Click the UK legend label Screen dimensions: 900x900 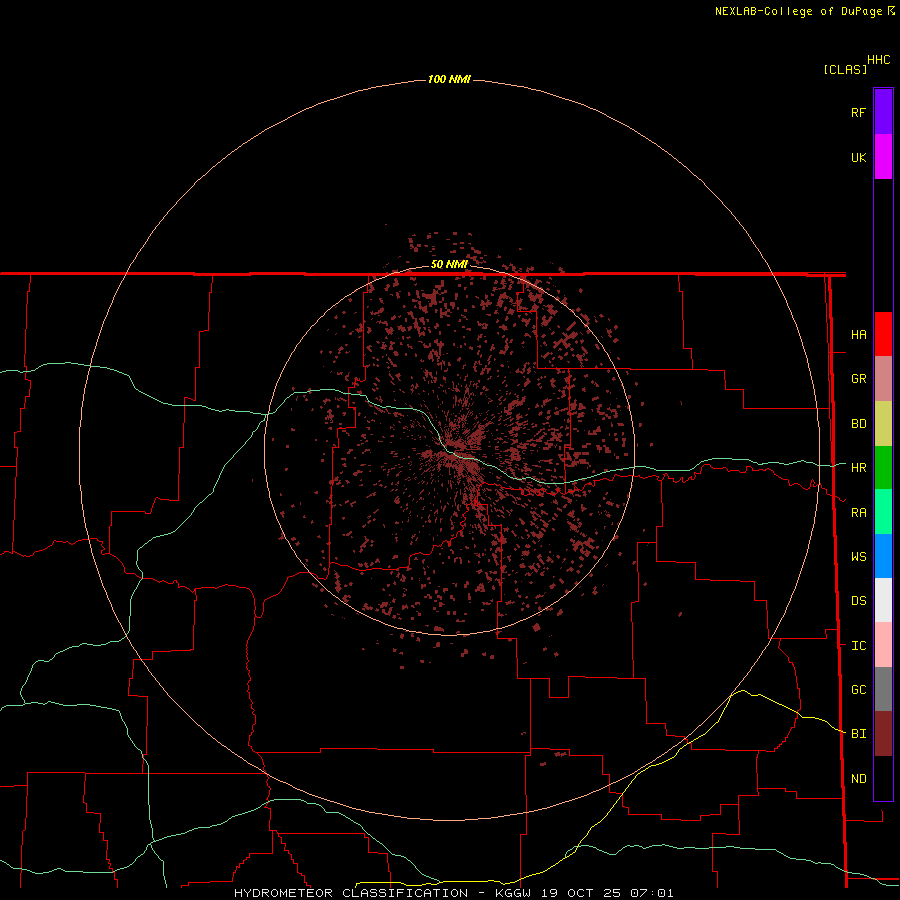click(x=858, y=157)
